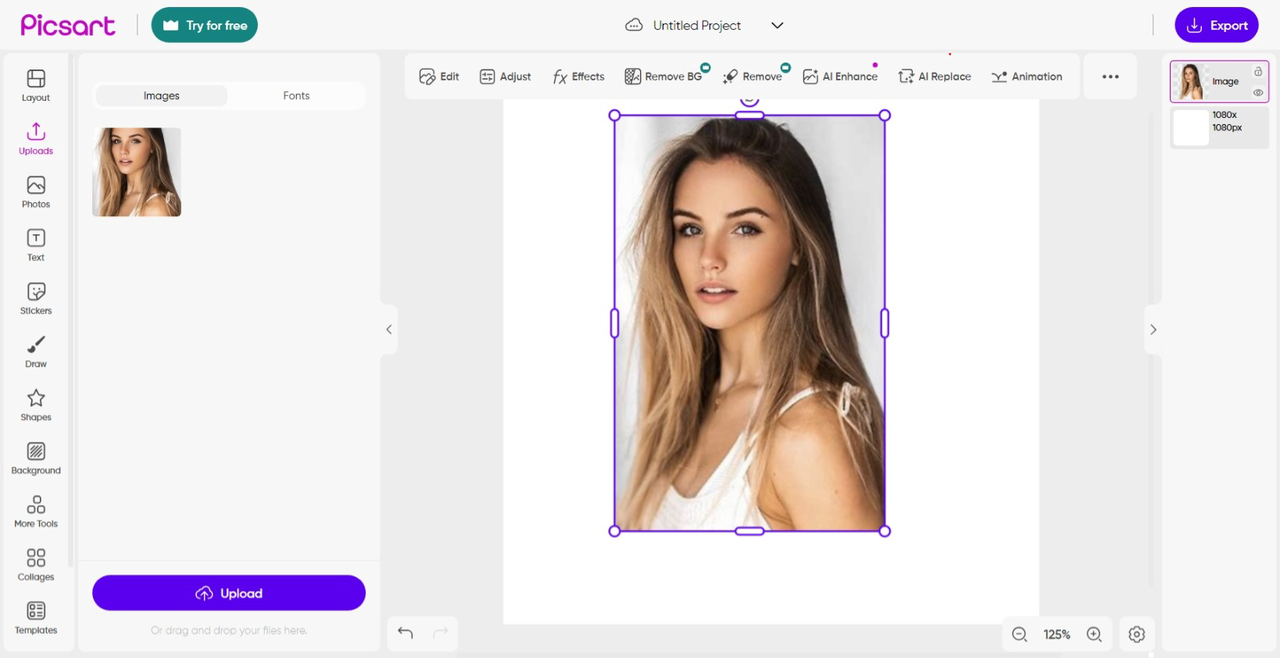Screen dimensions: 1280x658
Task: Click the bottom-right corner resize handle
Action: click(x=884, y=531)
